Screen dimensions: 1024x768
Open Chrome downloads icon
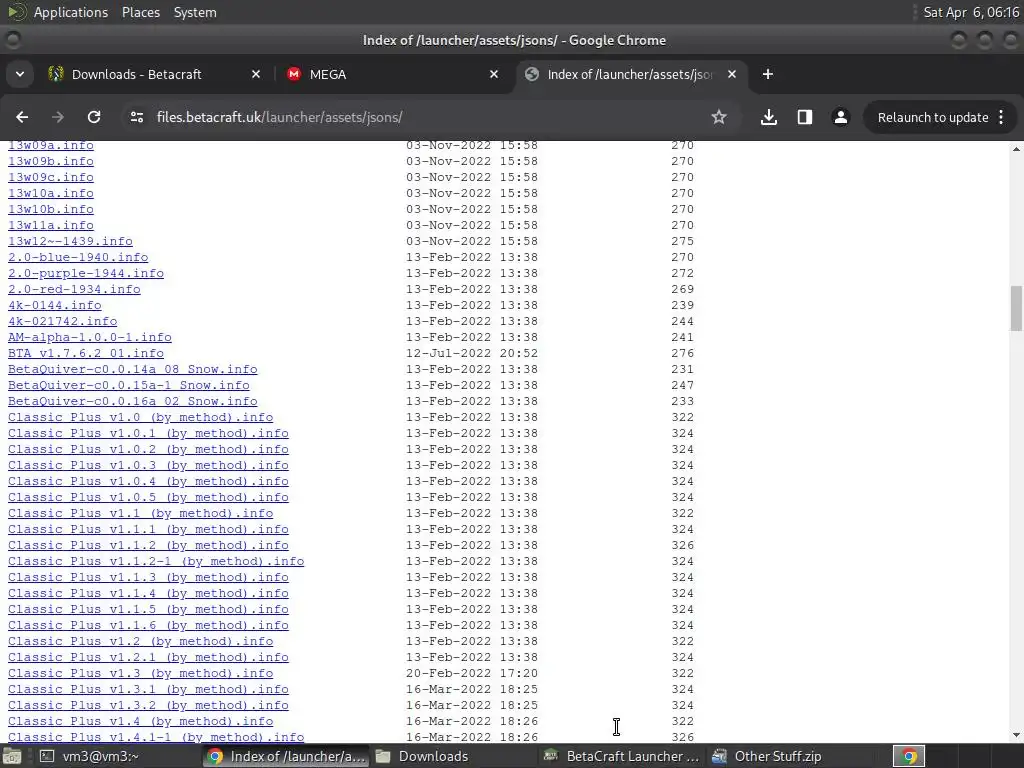click(769, 117)
